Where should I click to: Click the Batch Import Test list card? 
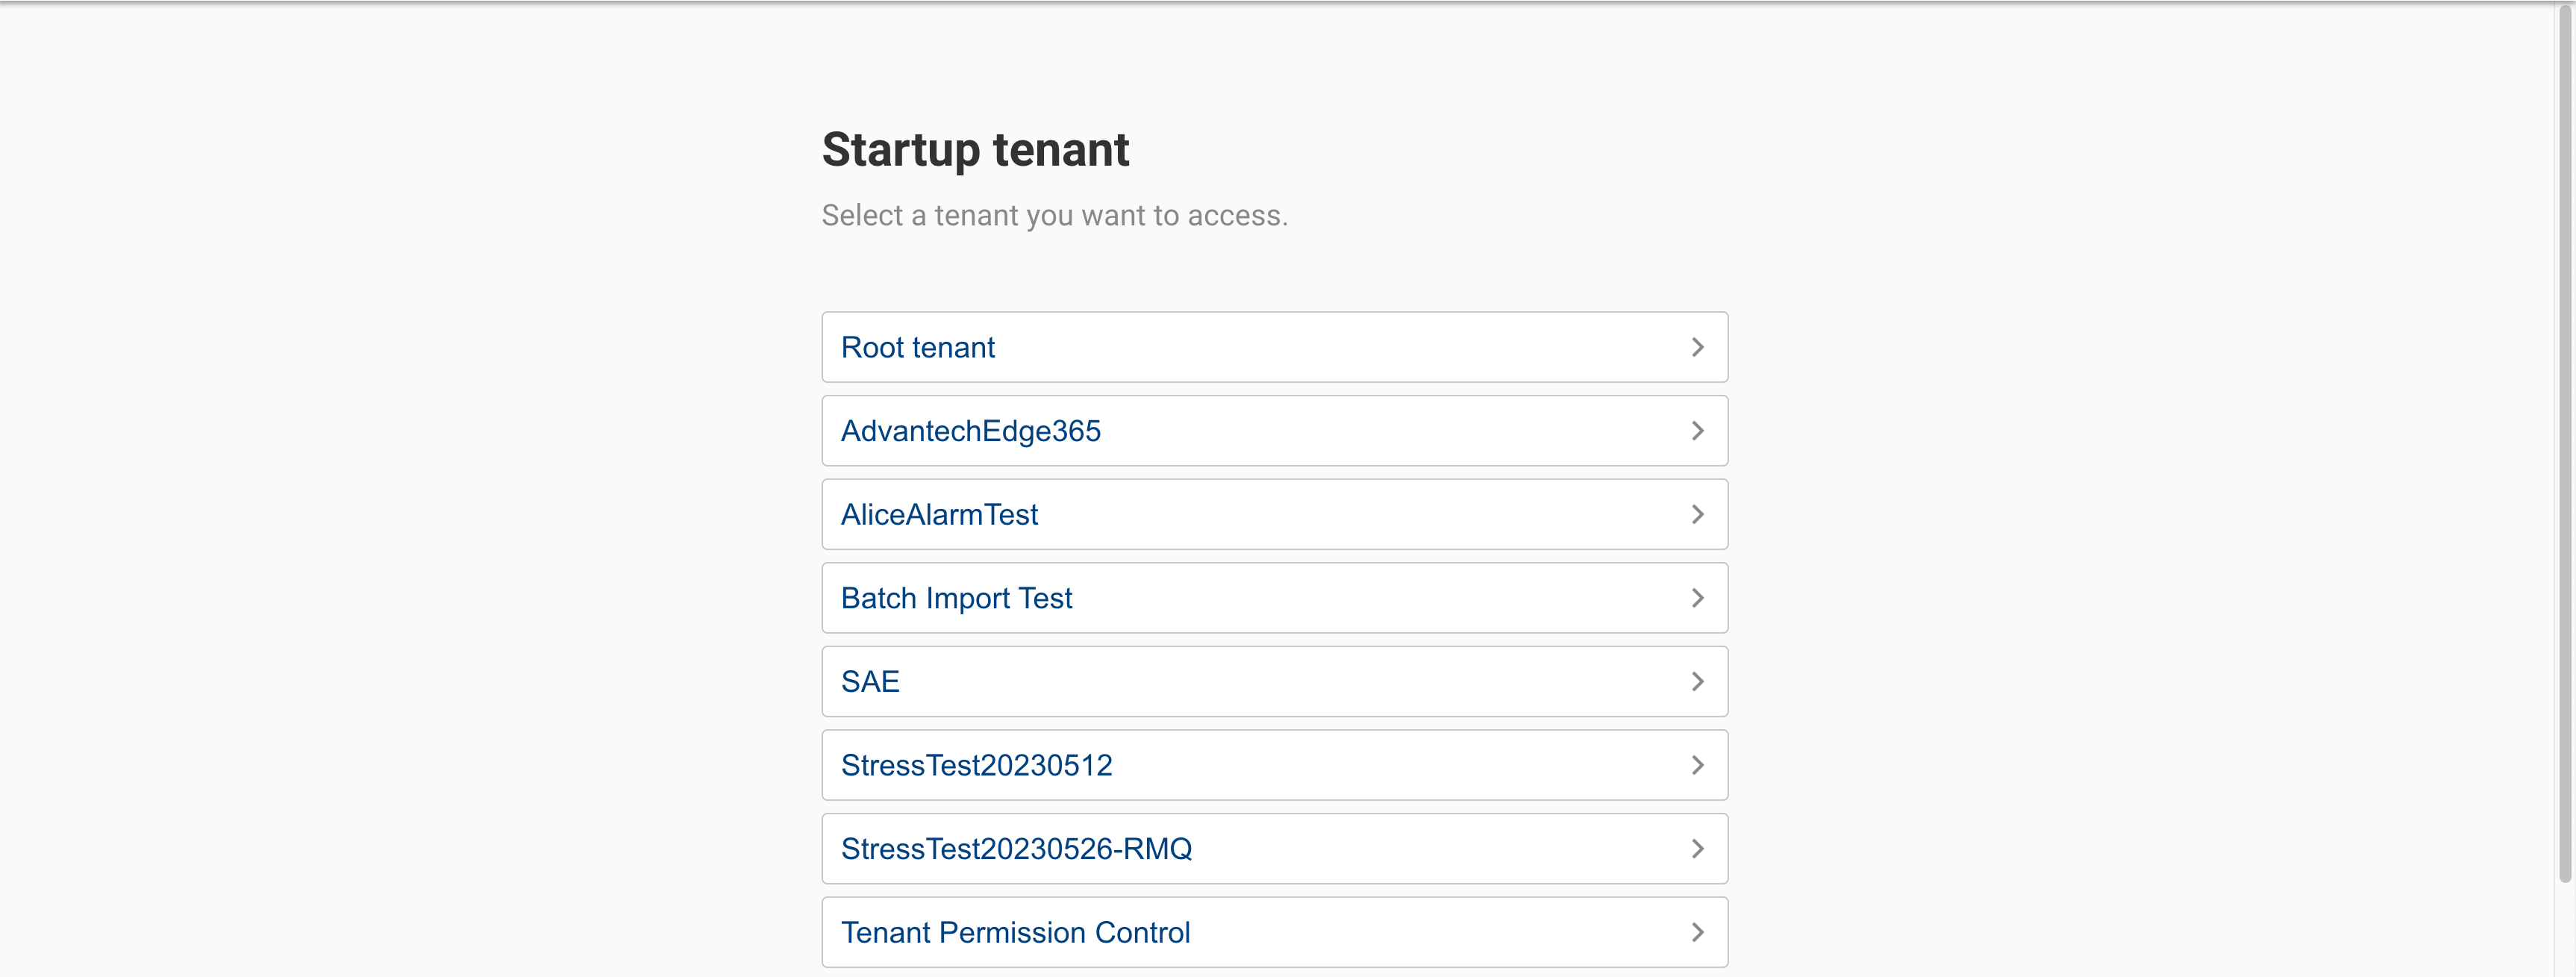coord(1274,598)
